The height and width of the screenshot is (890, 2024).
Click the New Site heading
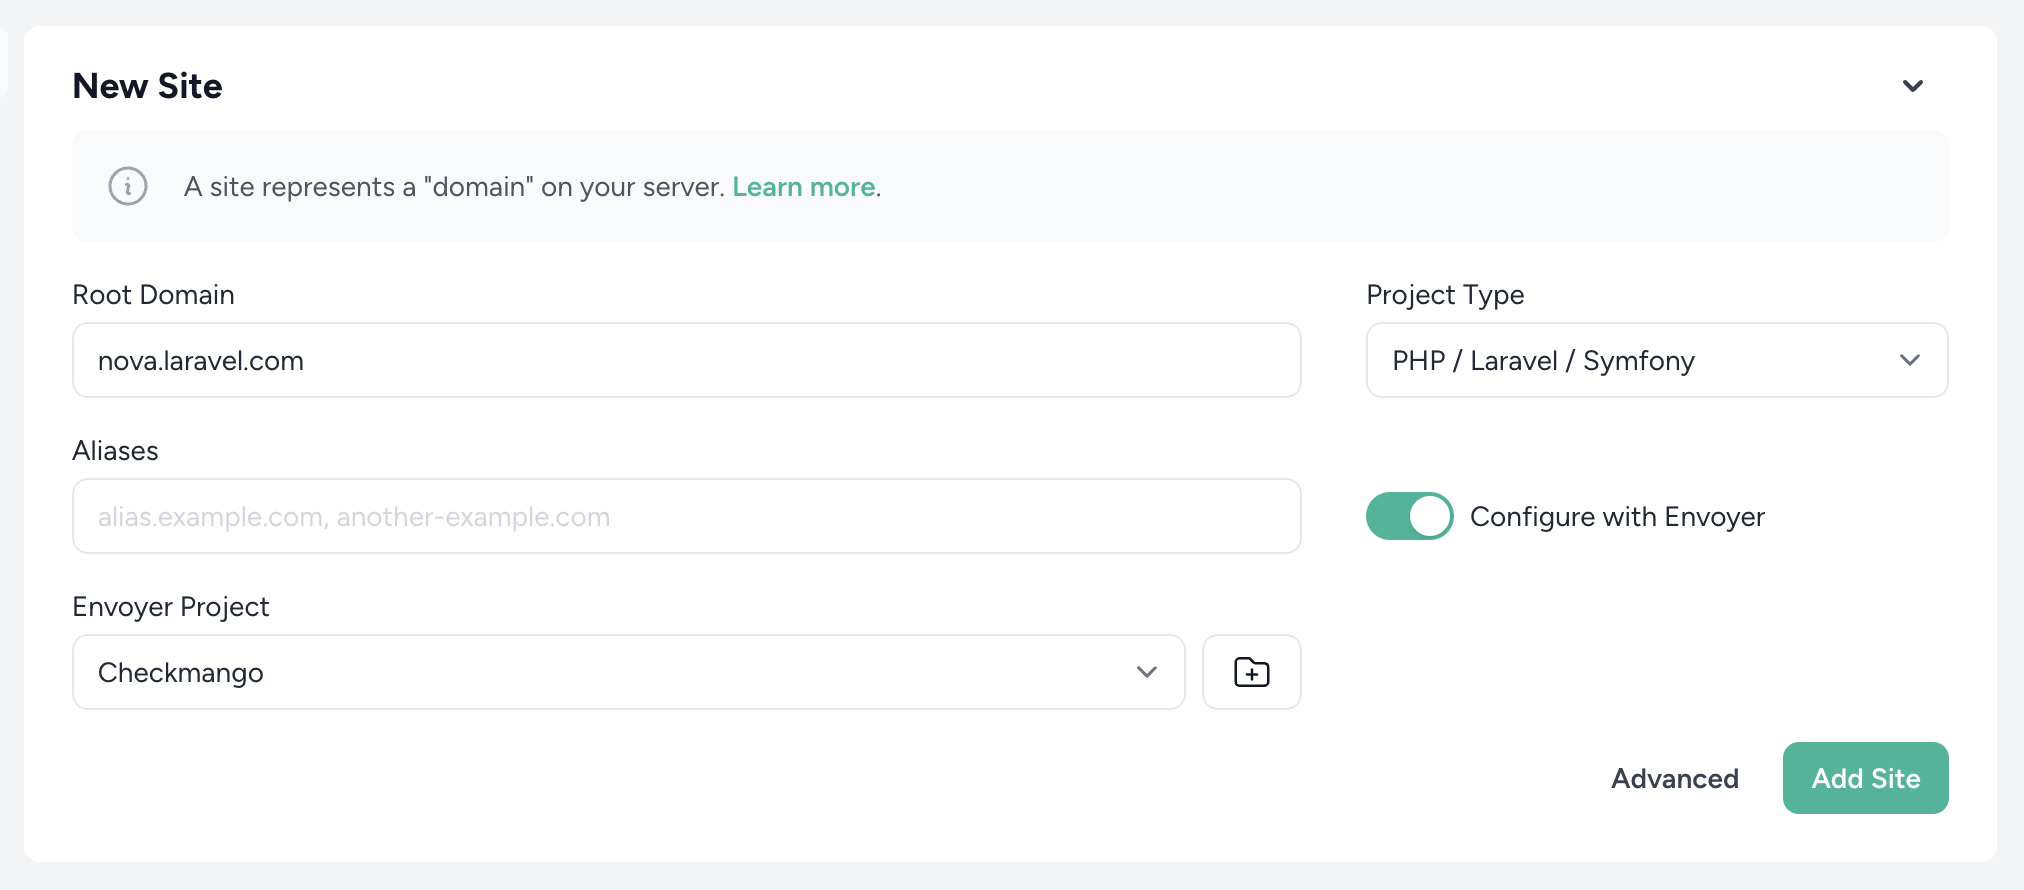pyautogui.click(x=146, y=86)
